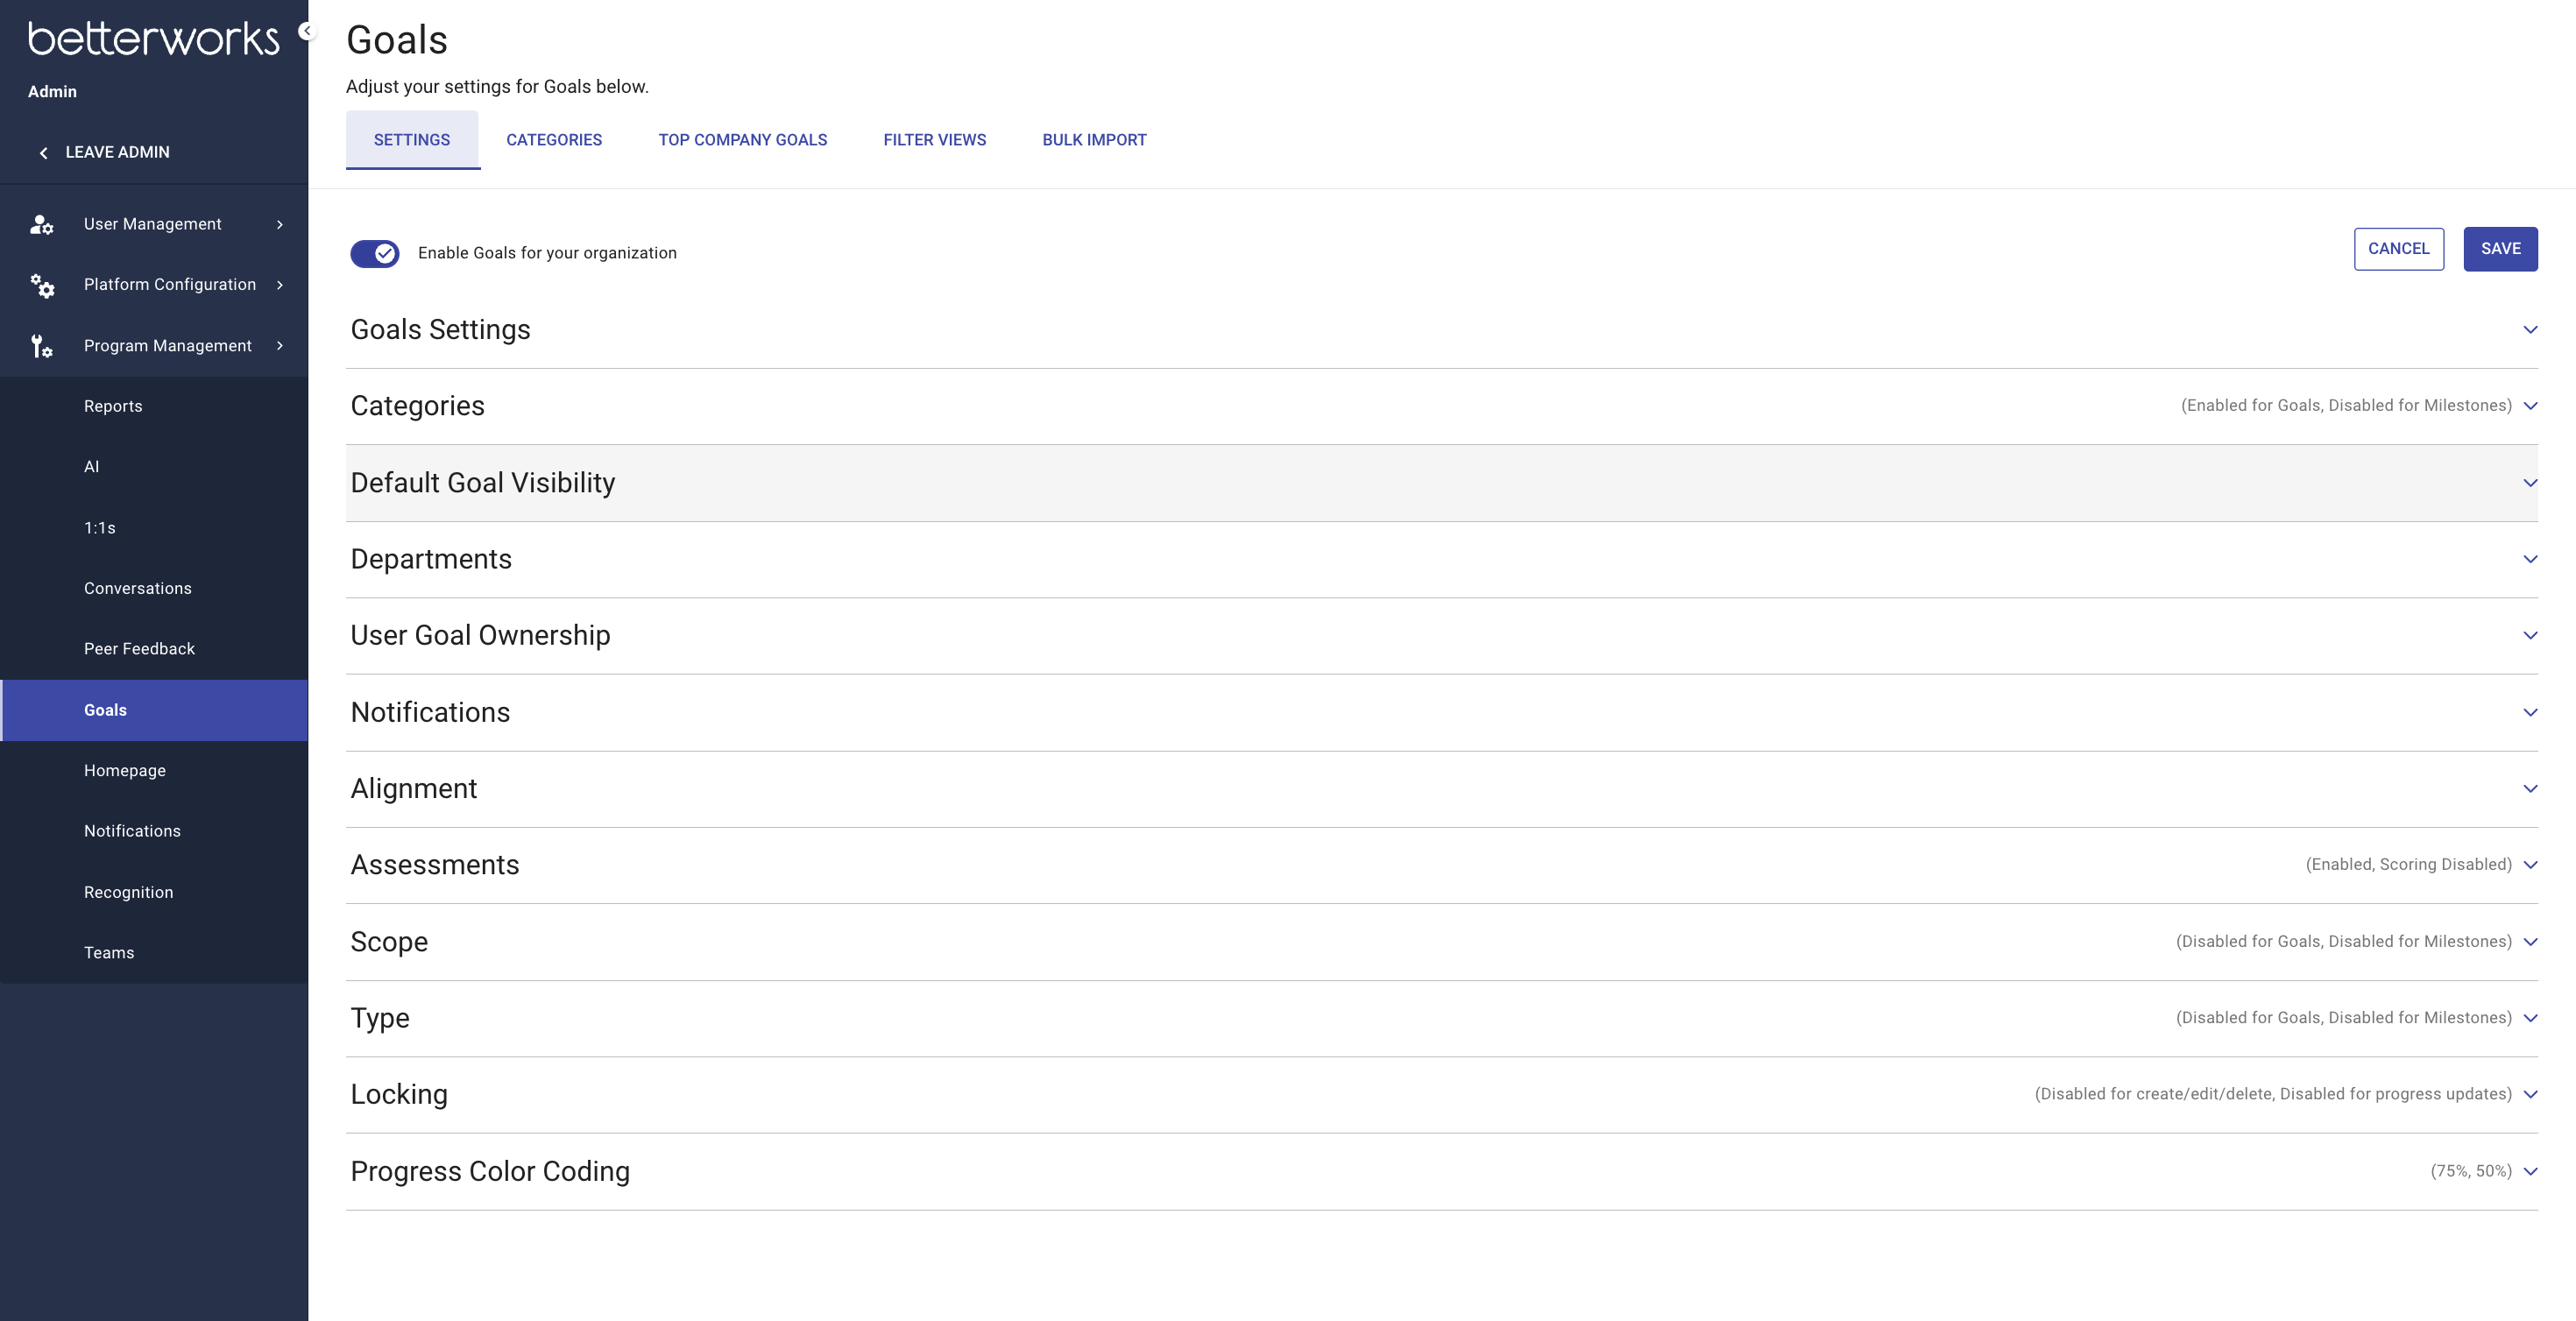Viewport: 2576px width, 1321px height.
Task: Open the Assessments section chevron
Action: (2529, 865)
